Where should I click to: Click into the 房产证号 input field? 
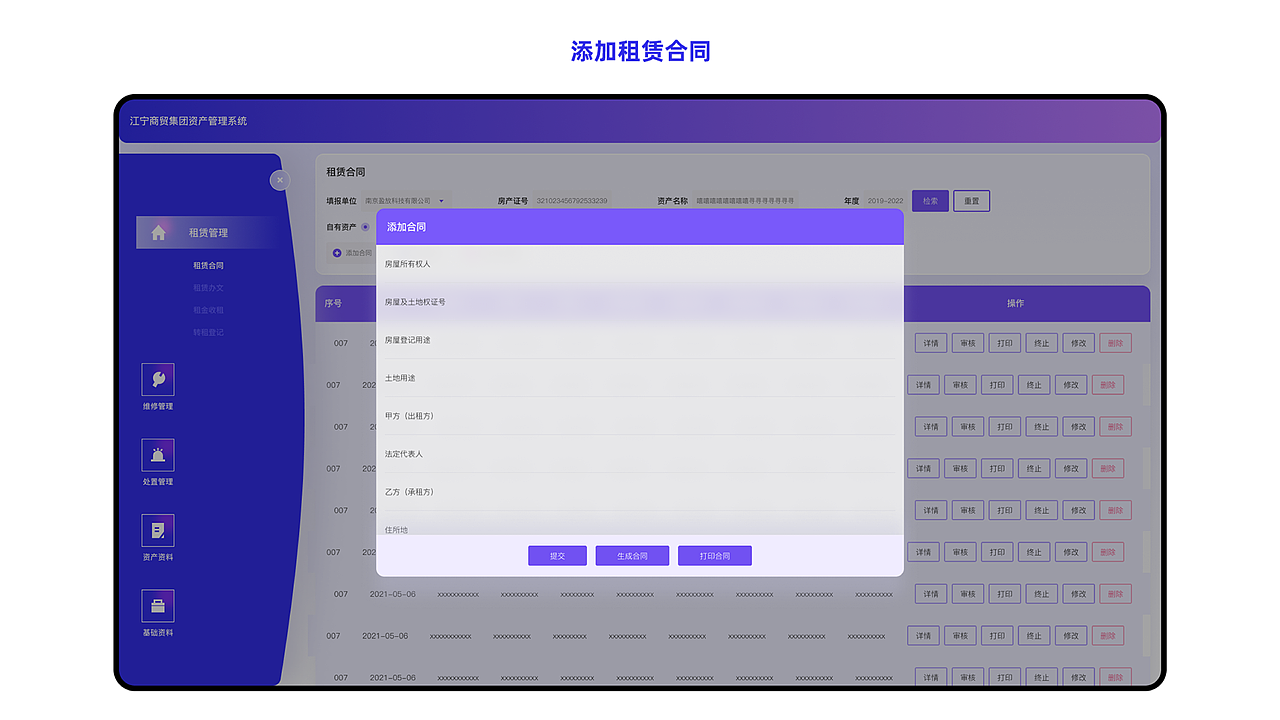pyautogui.click(x=572, y=201)
